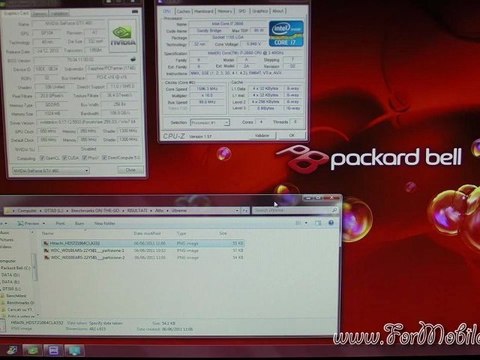
Task: Sort by the Date modified column header
Action: point(147,233)
